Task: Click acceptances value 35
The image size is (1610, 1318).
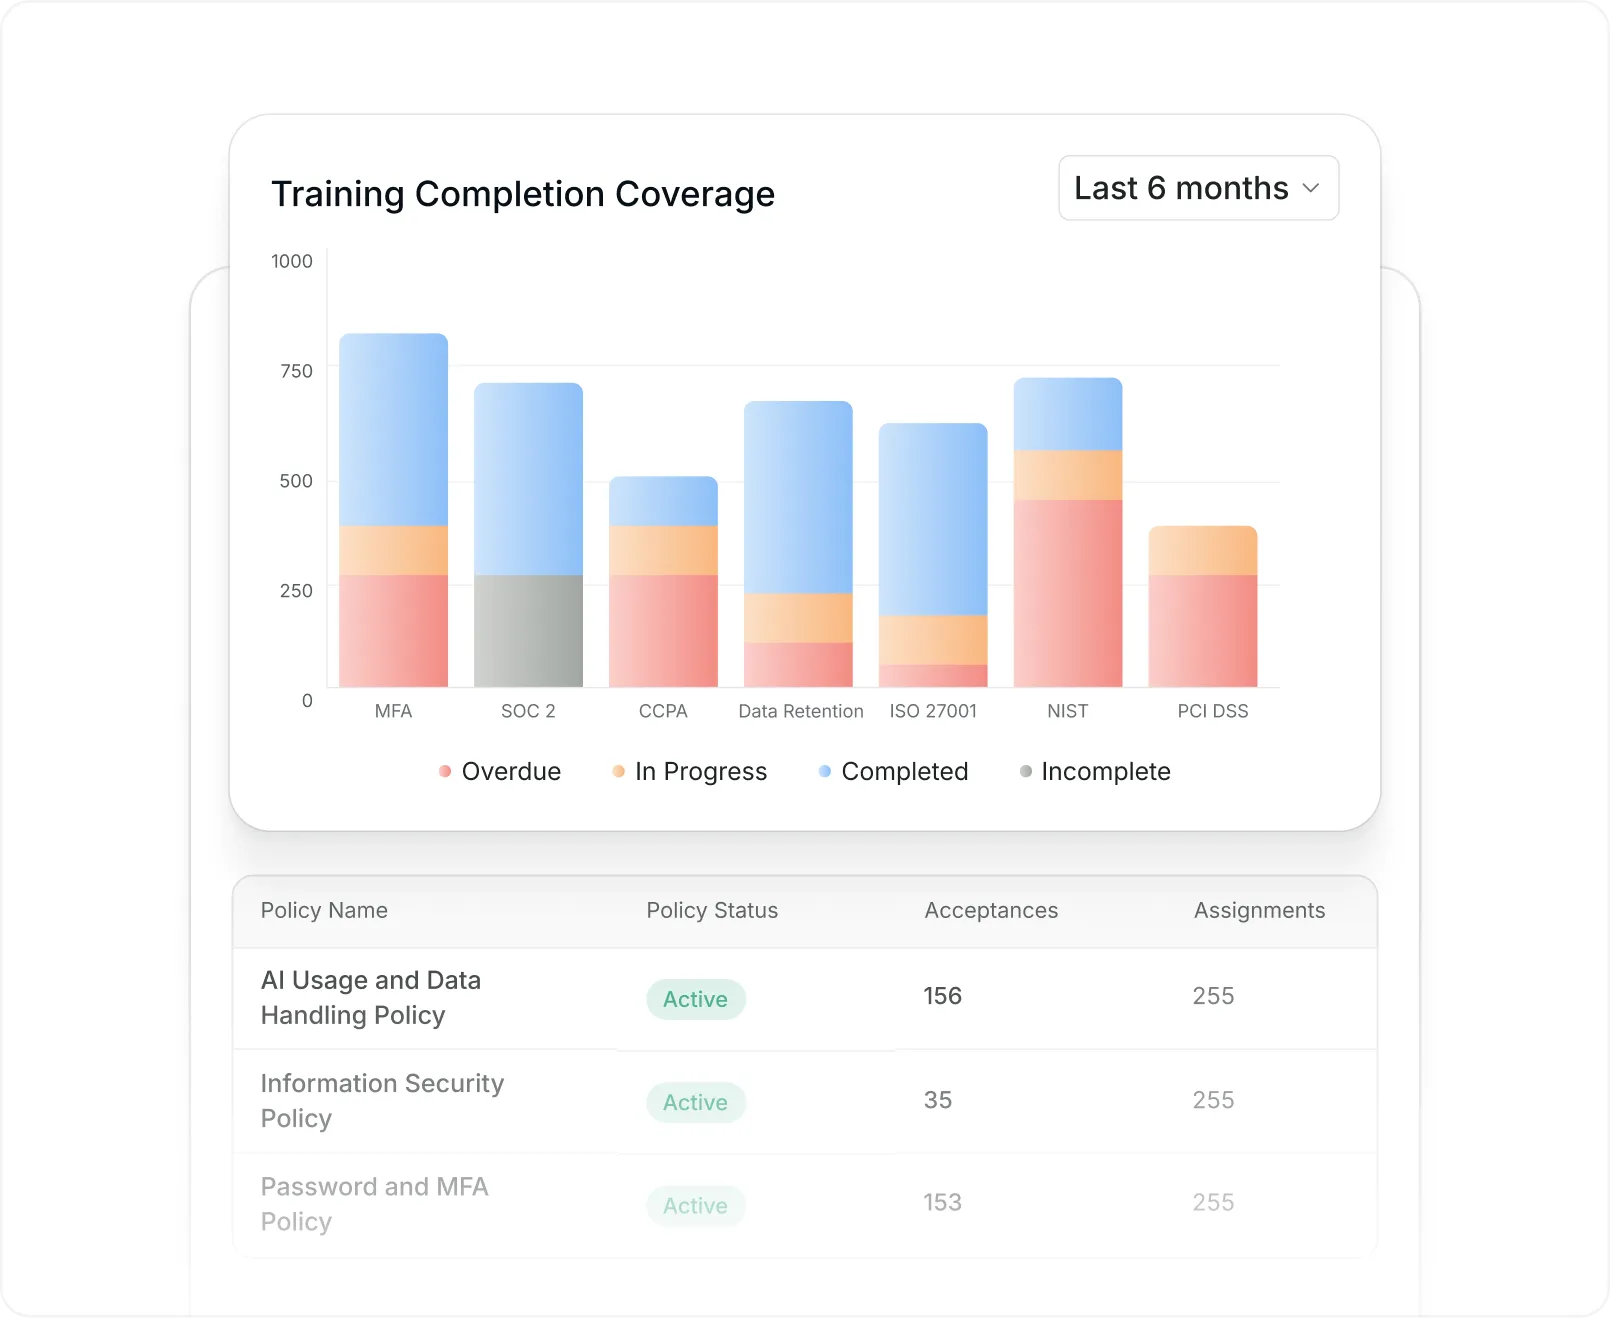Action: (938, 1100)
